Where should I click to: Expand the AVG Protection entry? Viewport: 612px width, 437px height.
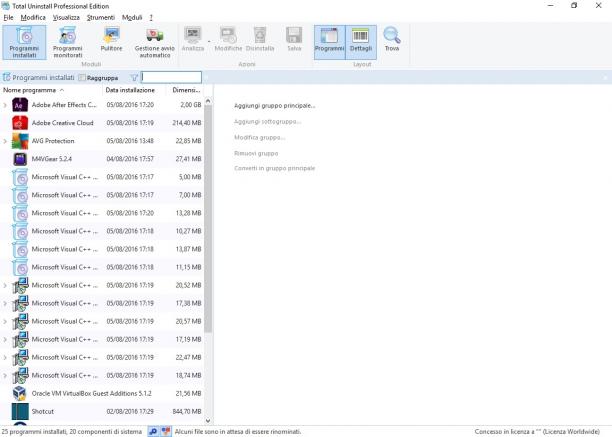[x=5, y=141]
